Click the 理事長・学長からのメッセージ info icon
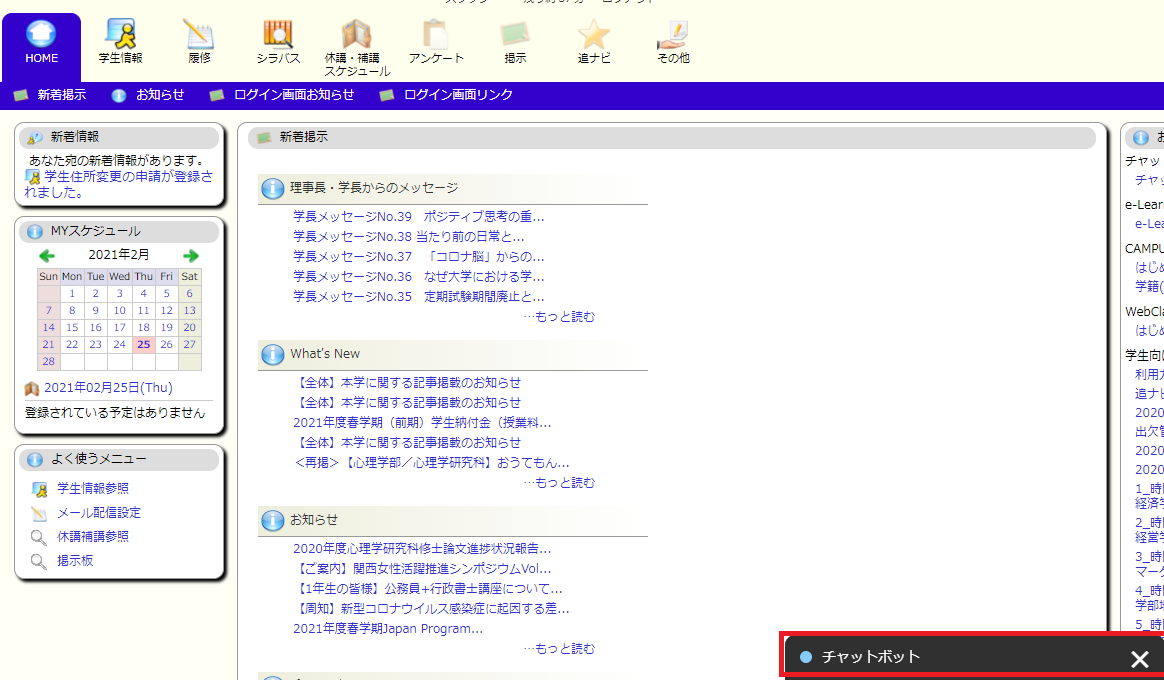 coord(272,189)
